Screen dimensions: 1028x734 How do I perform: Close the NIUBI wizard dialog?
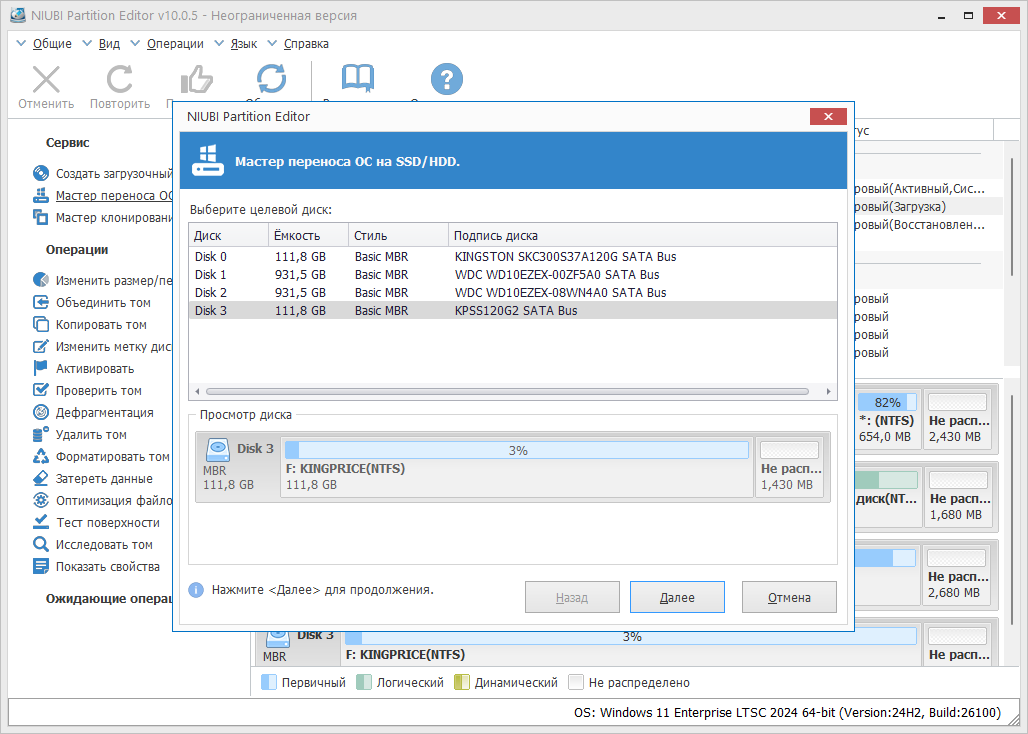828,116
